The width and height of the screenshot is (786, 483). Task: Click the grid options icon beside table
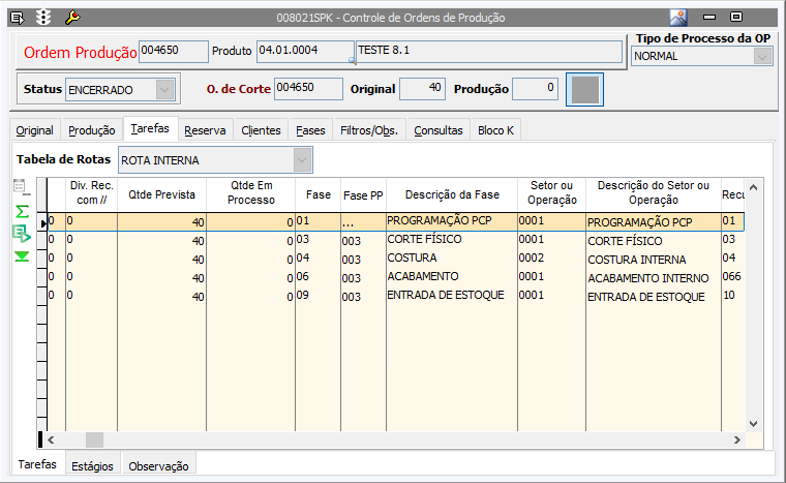coord(21,187)
